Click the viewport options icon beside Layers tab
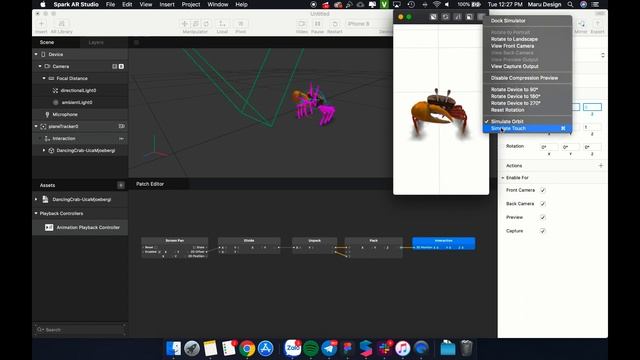The image size is (640, 360). (x=136, y=42)
